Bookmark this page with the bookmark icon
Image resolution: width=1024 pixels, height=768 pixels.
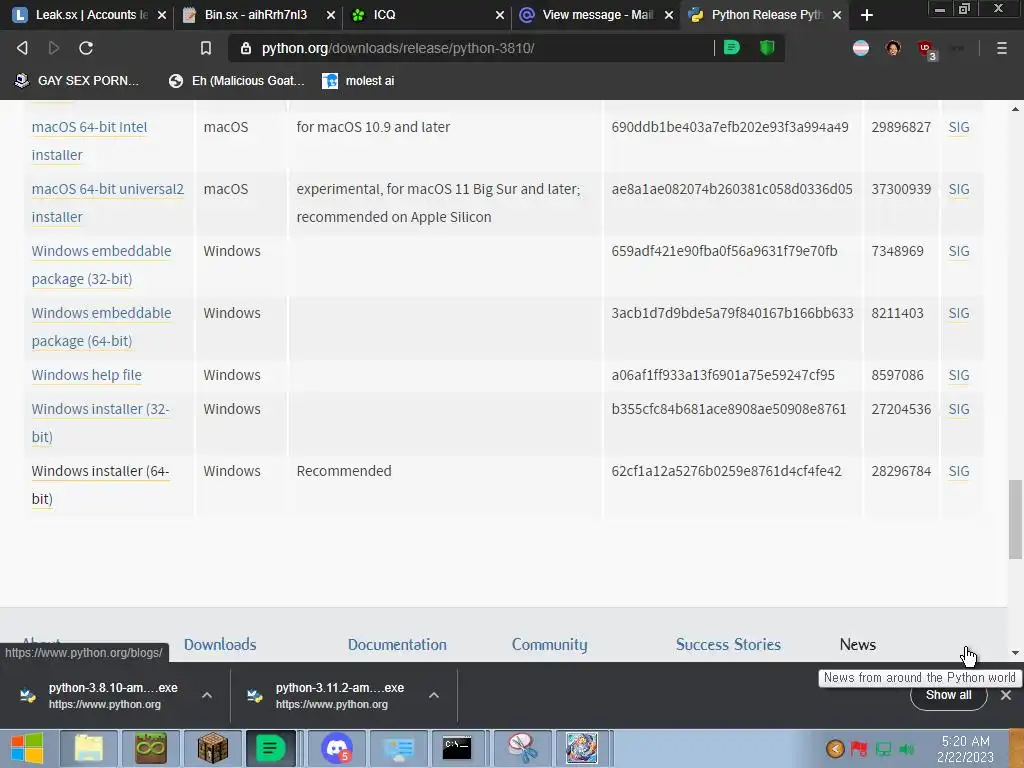[x=206, y=48]
